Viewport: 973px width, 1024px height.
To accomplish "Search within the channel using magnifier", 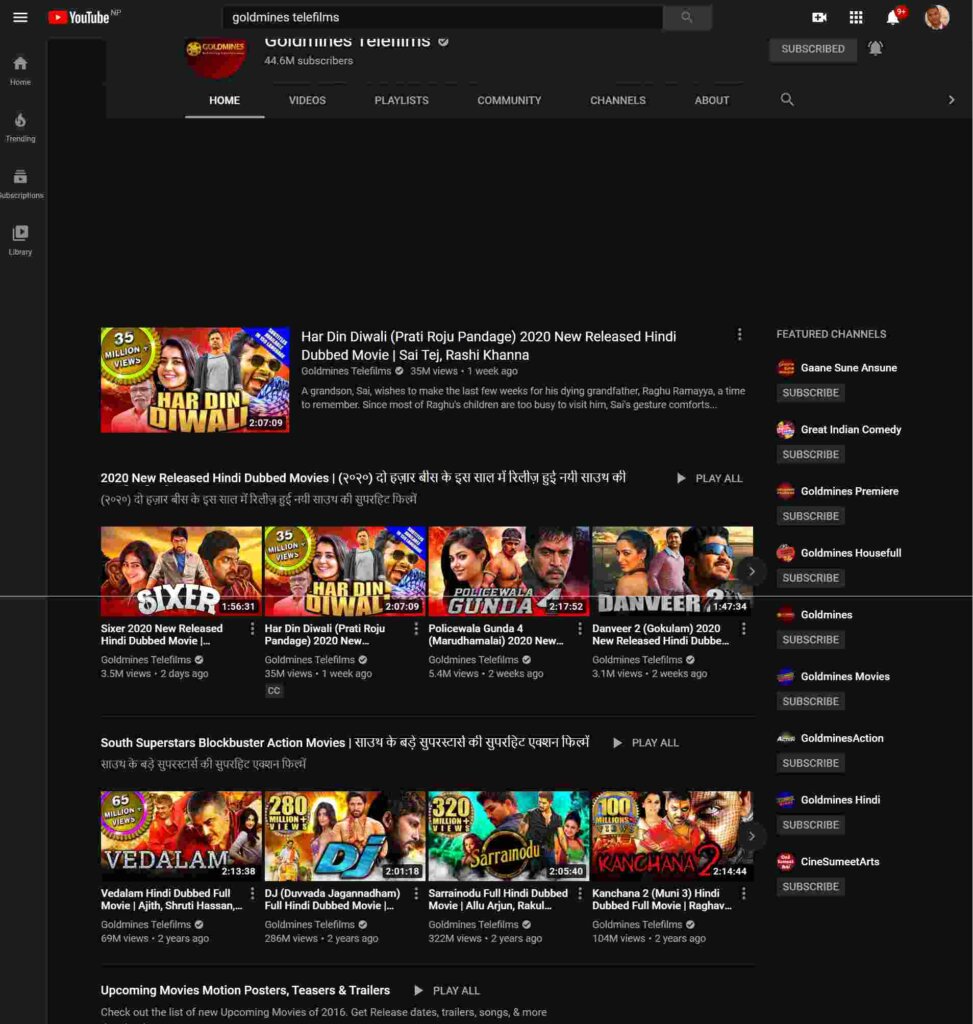I will point(787,99).
